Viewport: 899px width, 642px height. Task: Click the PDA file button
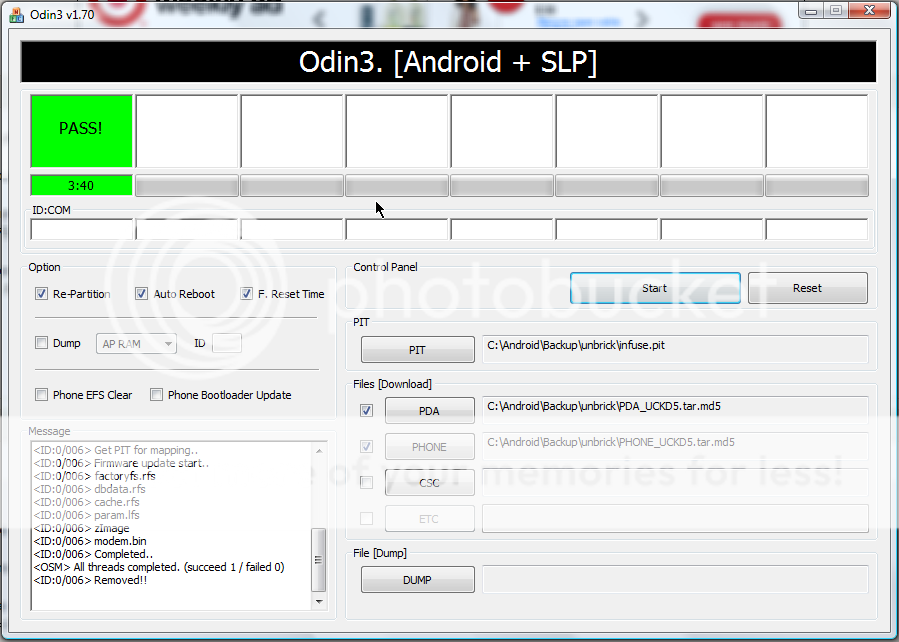point(429,411)
